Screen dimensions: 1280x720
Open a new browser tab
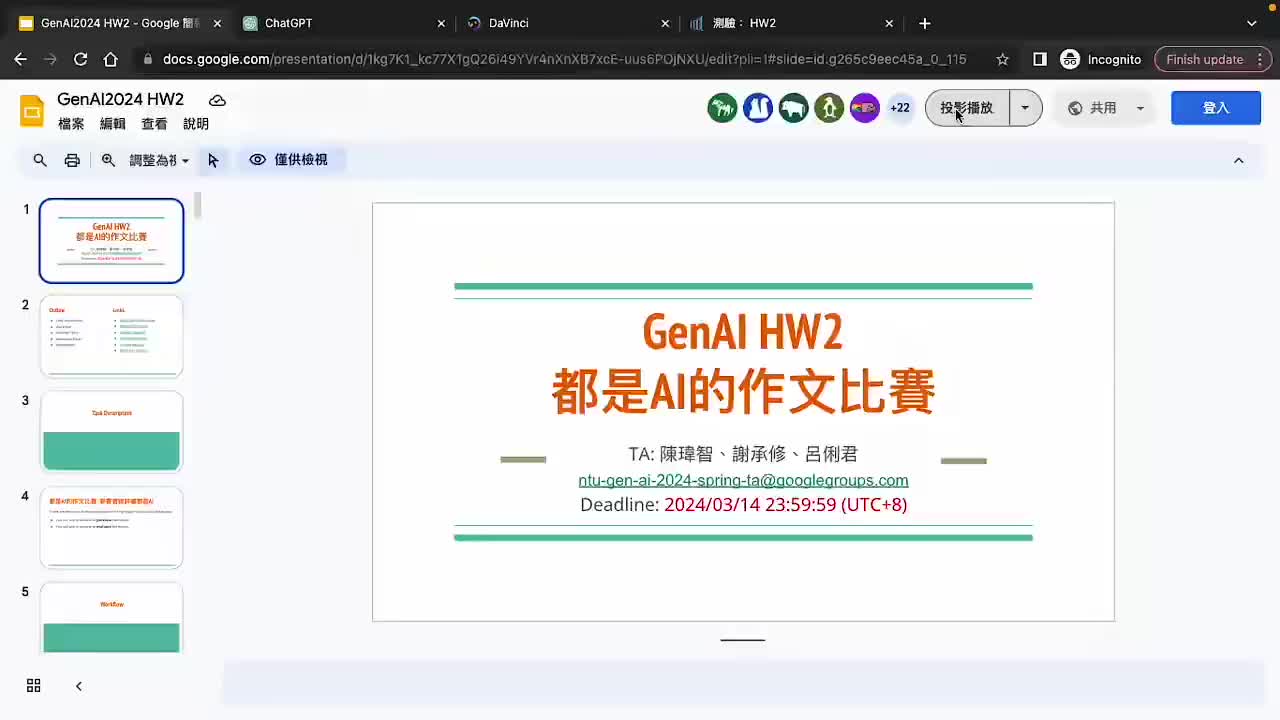[925, 23]
